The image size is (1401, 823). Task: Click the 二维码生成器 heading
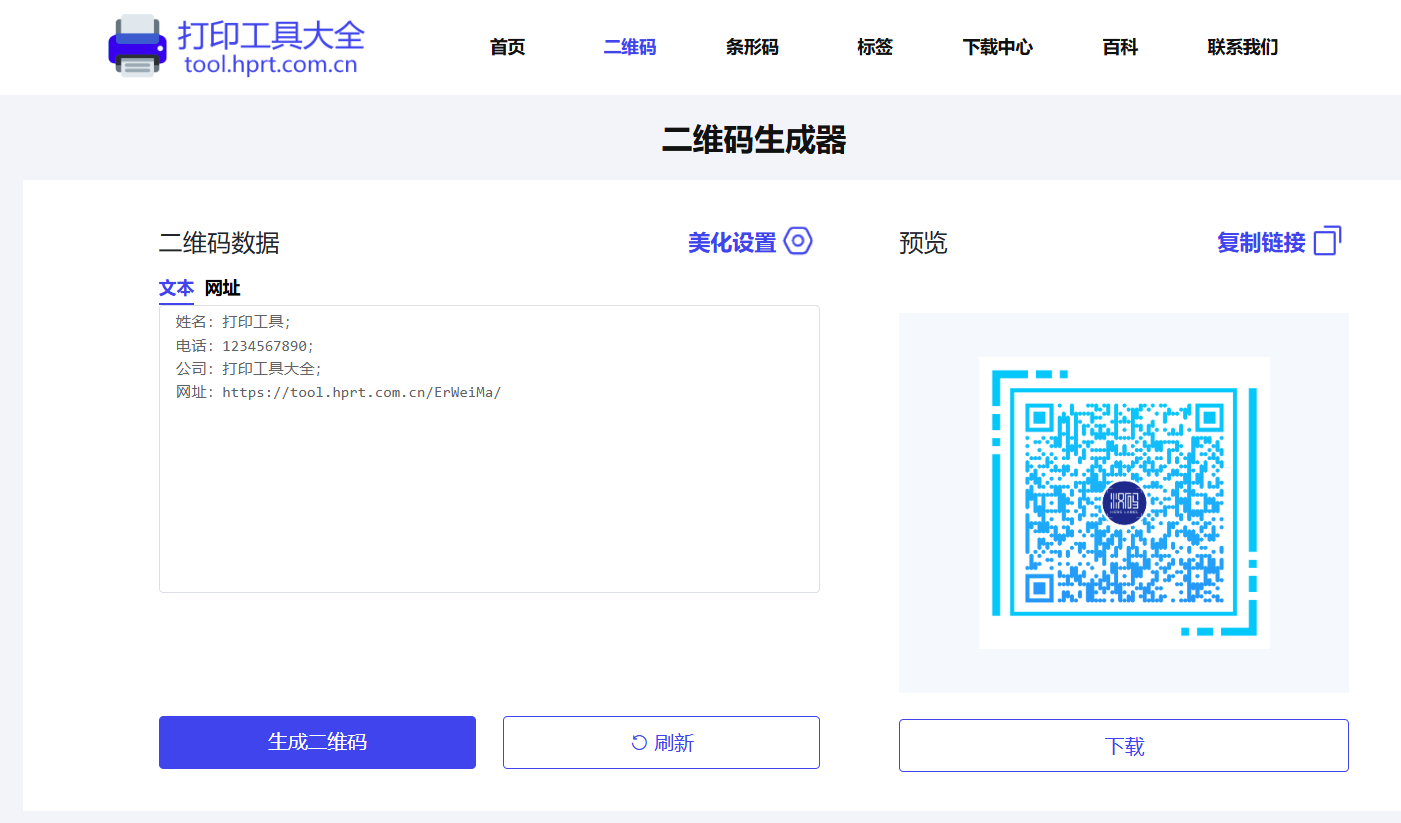[x=754, y=140]
